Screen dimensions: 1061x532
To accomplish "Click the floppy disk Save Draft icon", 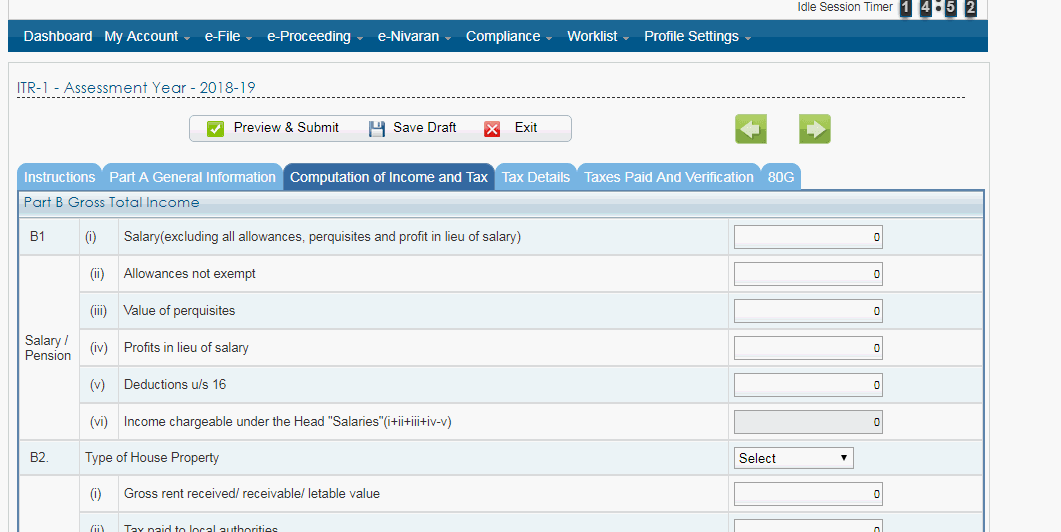I will click(377, 129).
